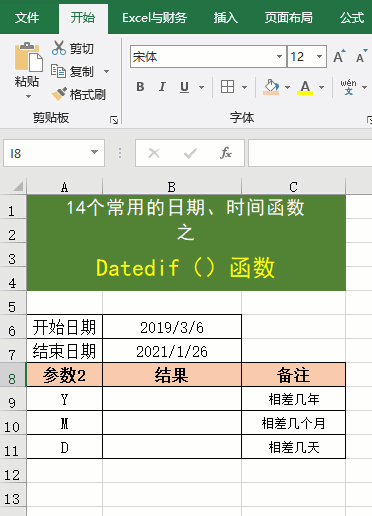The image size is (372, 516).
Task: Open the Copy dropdown arrow
Action: click(x=106, y=71)
